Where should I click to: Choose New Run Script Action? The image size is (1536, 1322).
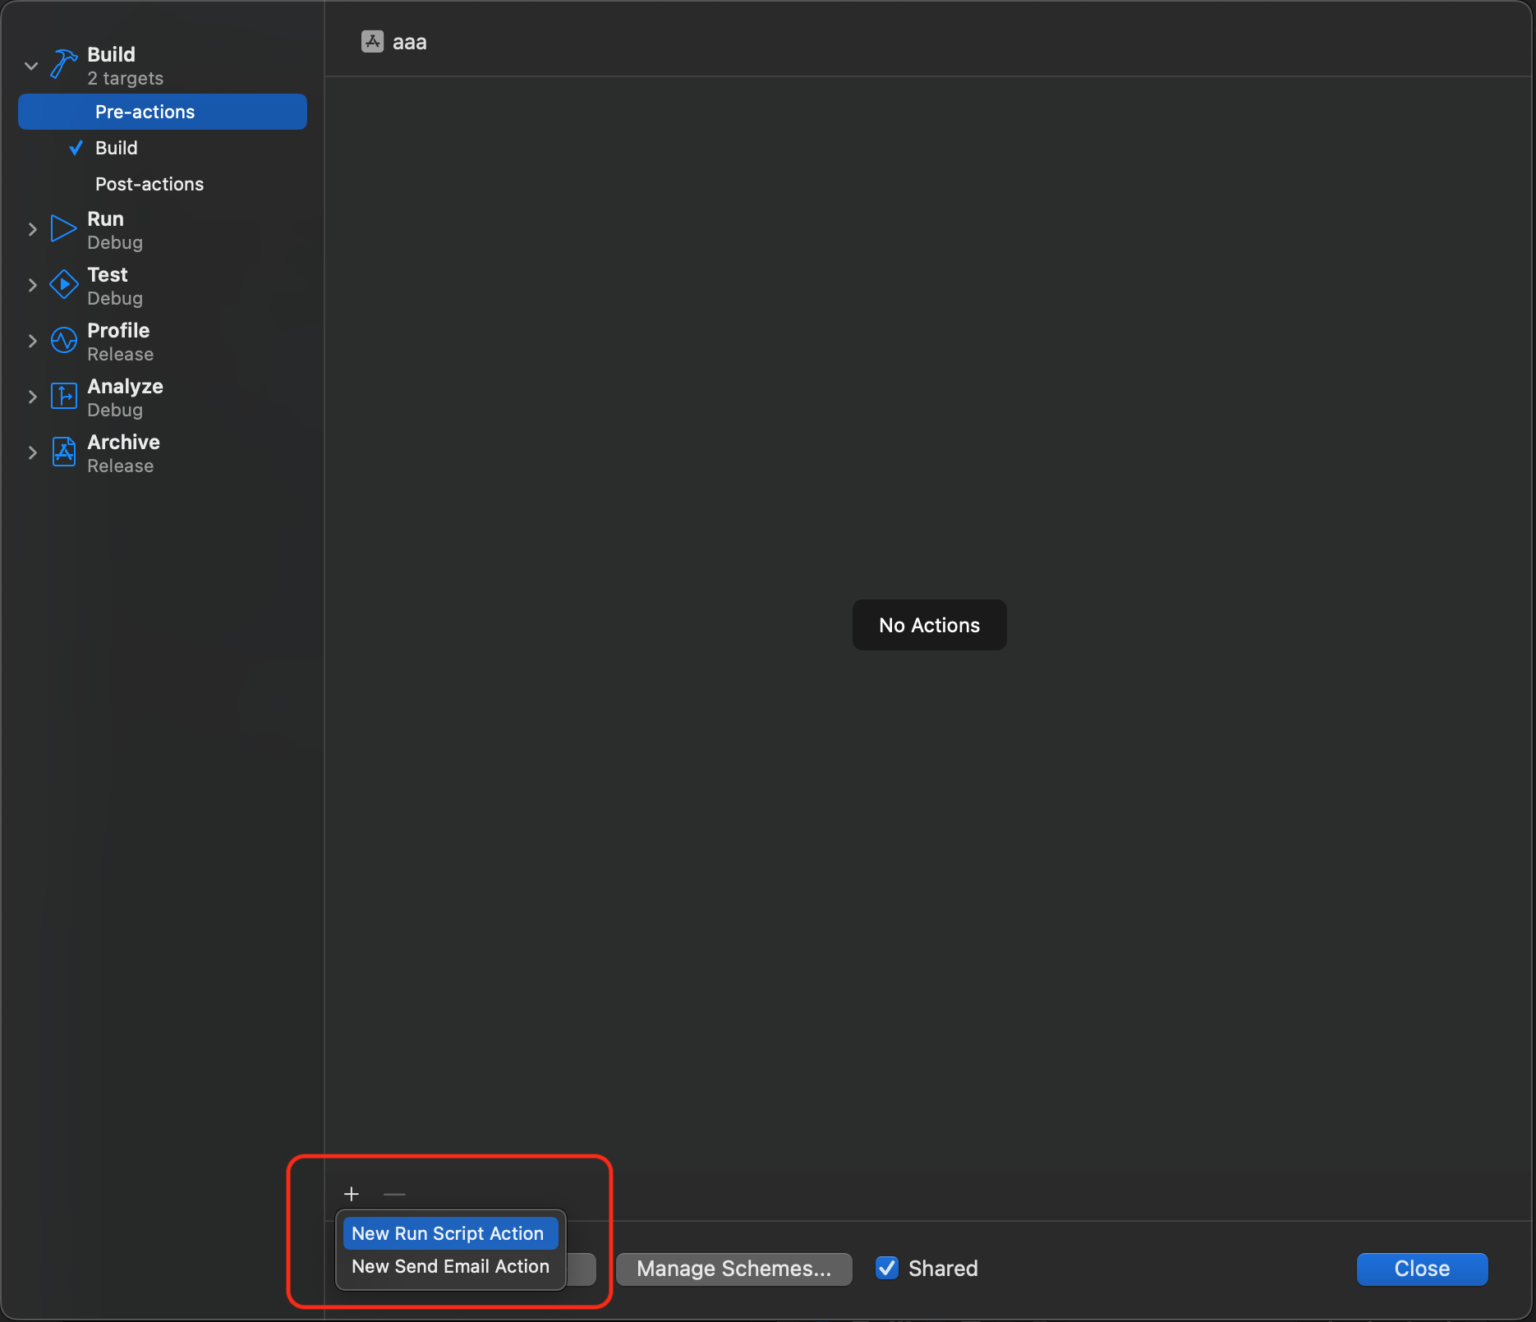pyautogui.click(x=448, y=1234)
